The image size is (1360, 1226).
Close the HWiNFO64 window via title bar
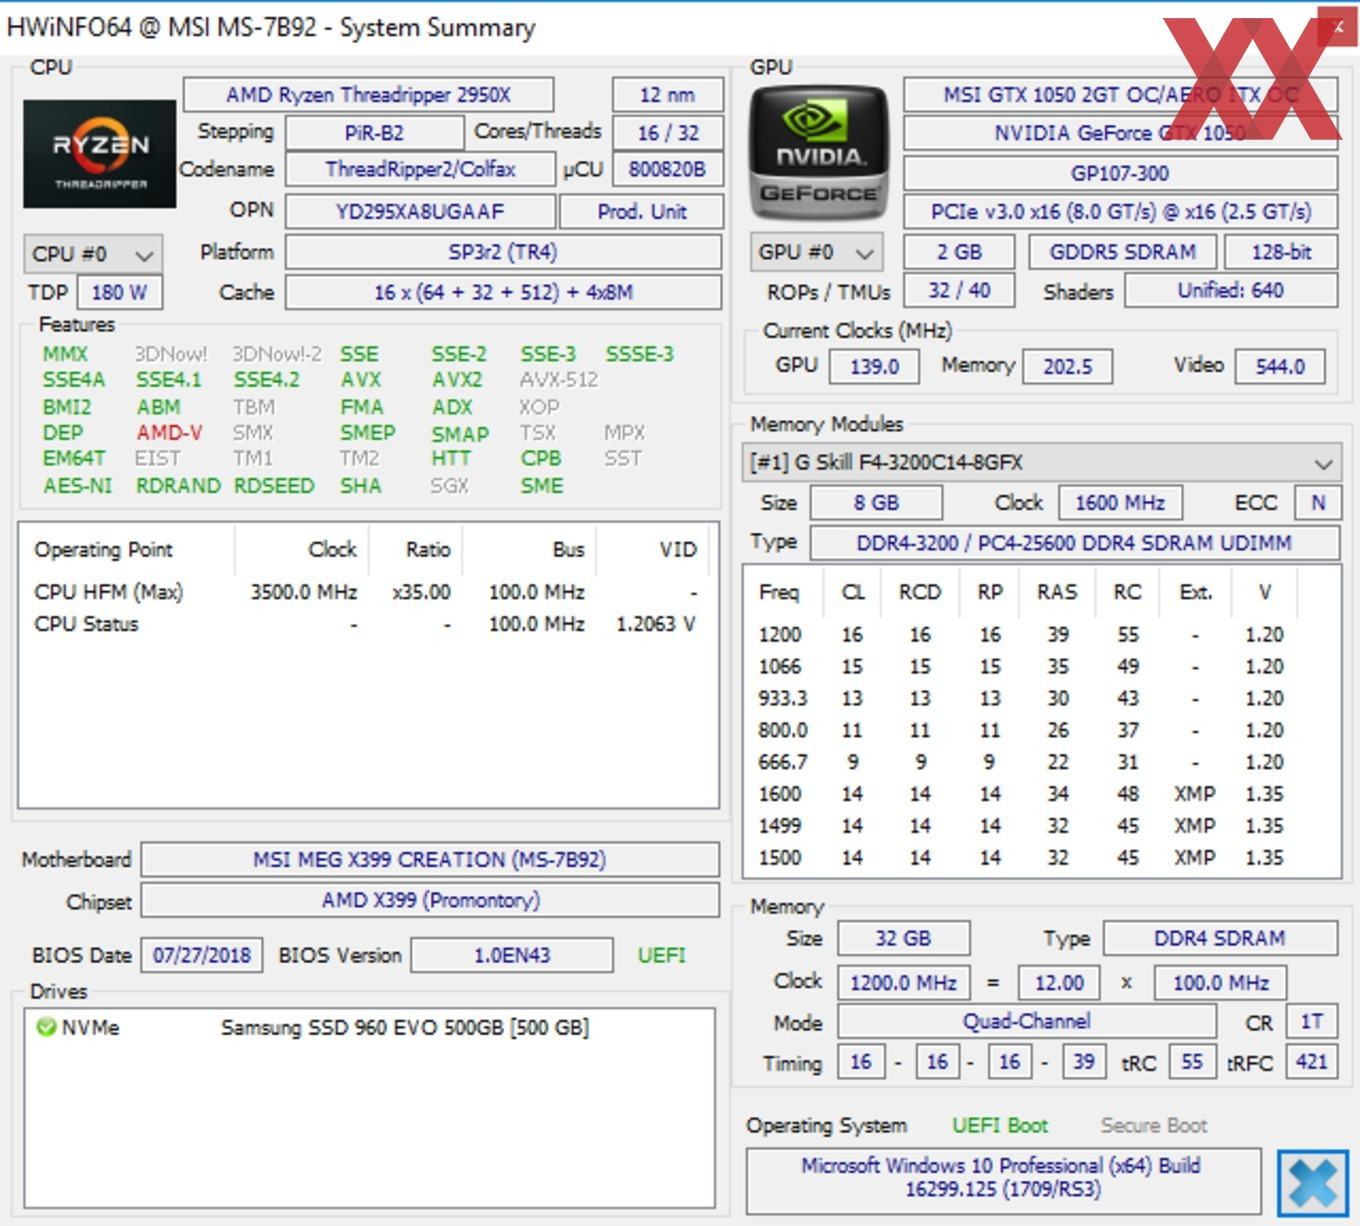click(x=1337, y=27)
